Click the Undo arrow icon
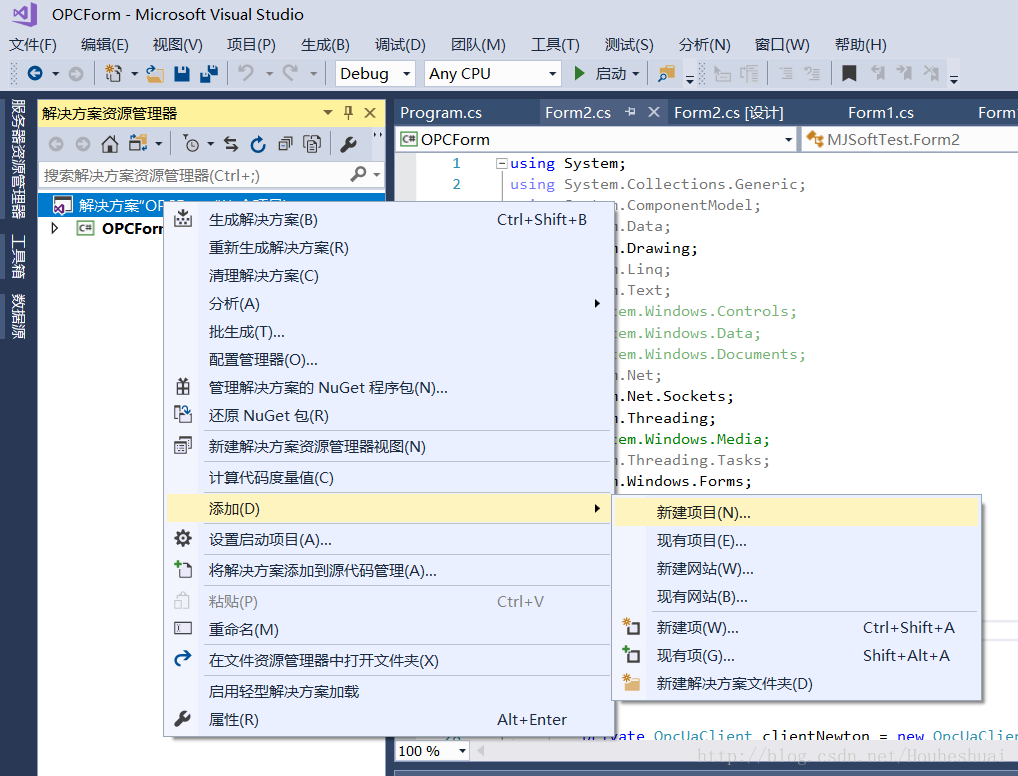The image size is (1018, 776). click(245, 73)
